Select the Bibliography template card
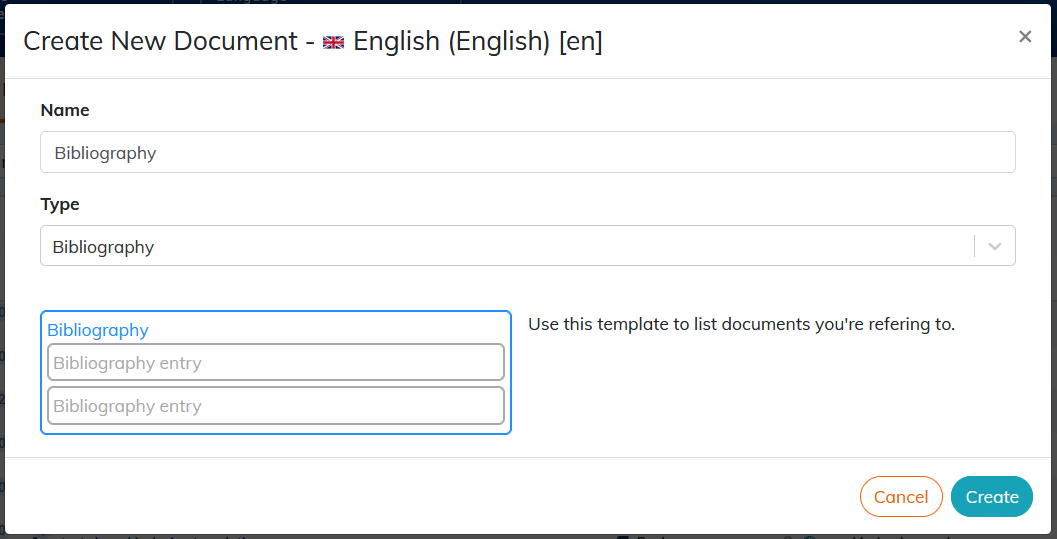This screenshot has width=1057, height=539. click(x=276, y=373)
